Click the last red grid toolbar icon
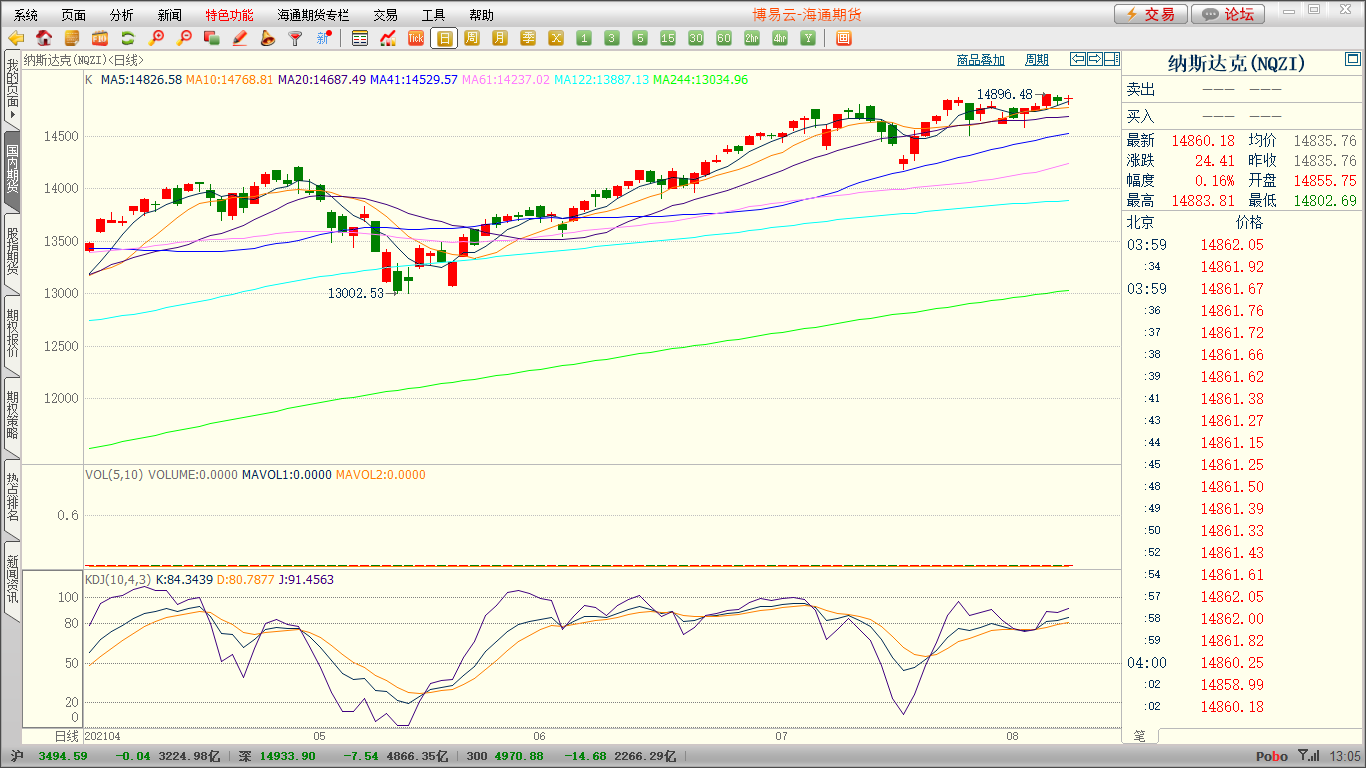Viewport: 1366px width, 768px height. pyautogui.click(x=843, y=38)
